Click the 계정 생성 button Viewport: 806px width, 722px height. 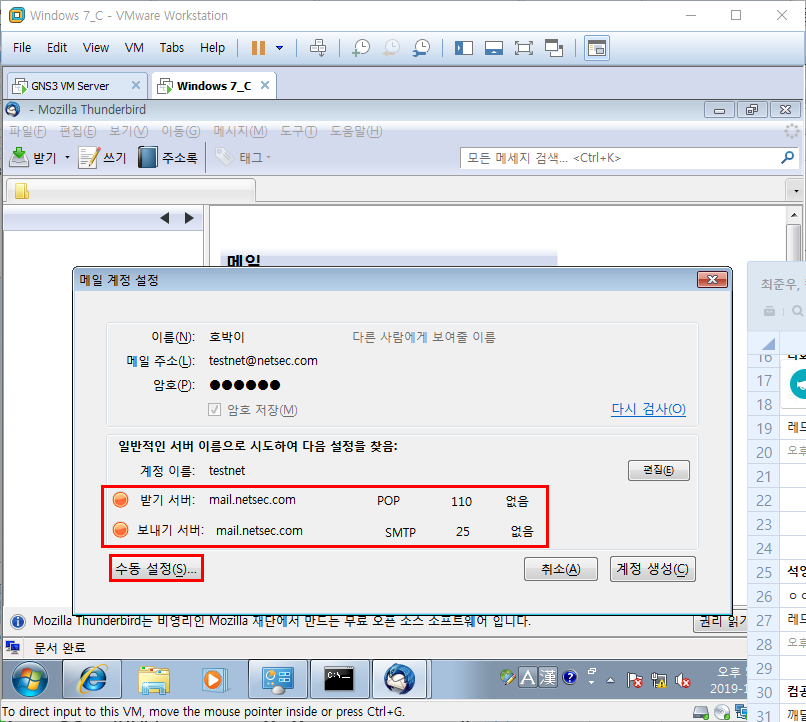click(653, 569)
